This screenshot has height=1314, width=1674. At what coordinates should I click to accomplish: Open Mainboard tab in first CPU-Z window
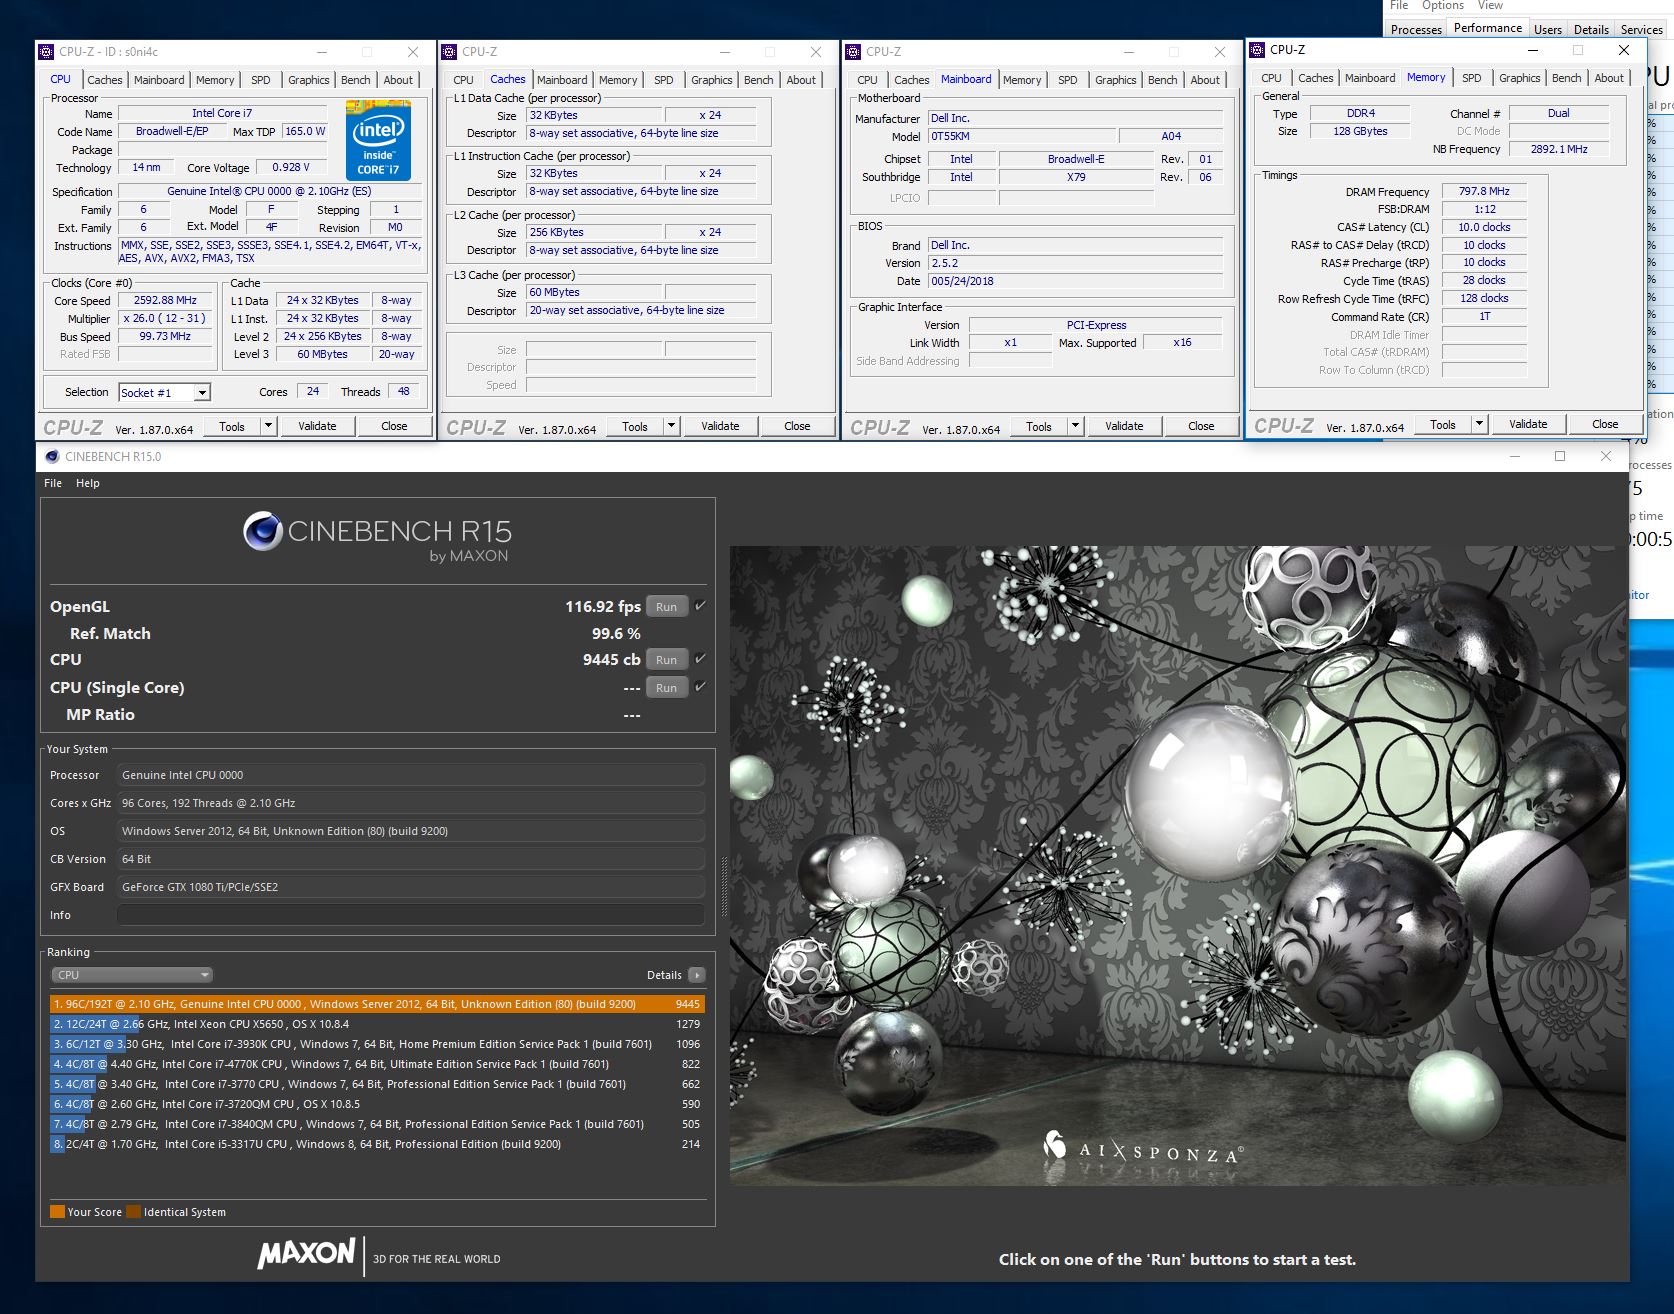pos(159,80)
